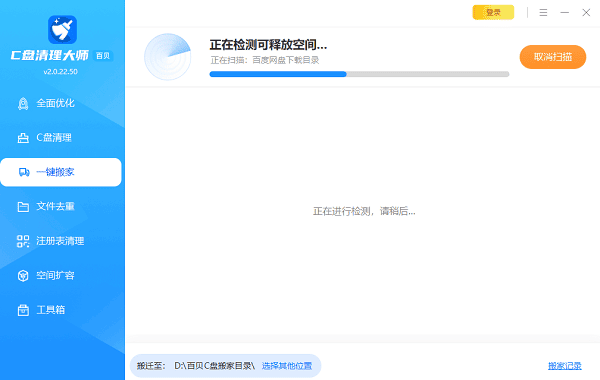Click version text v2.0.22.50

[x=60, y=72]
